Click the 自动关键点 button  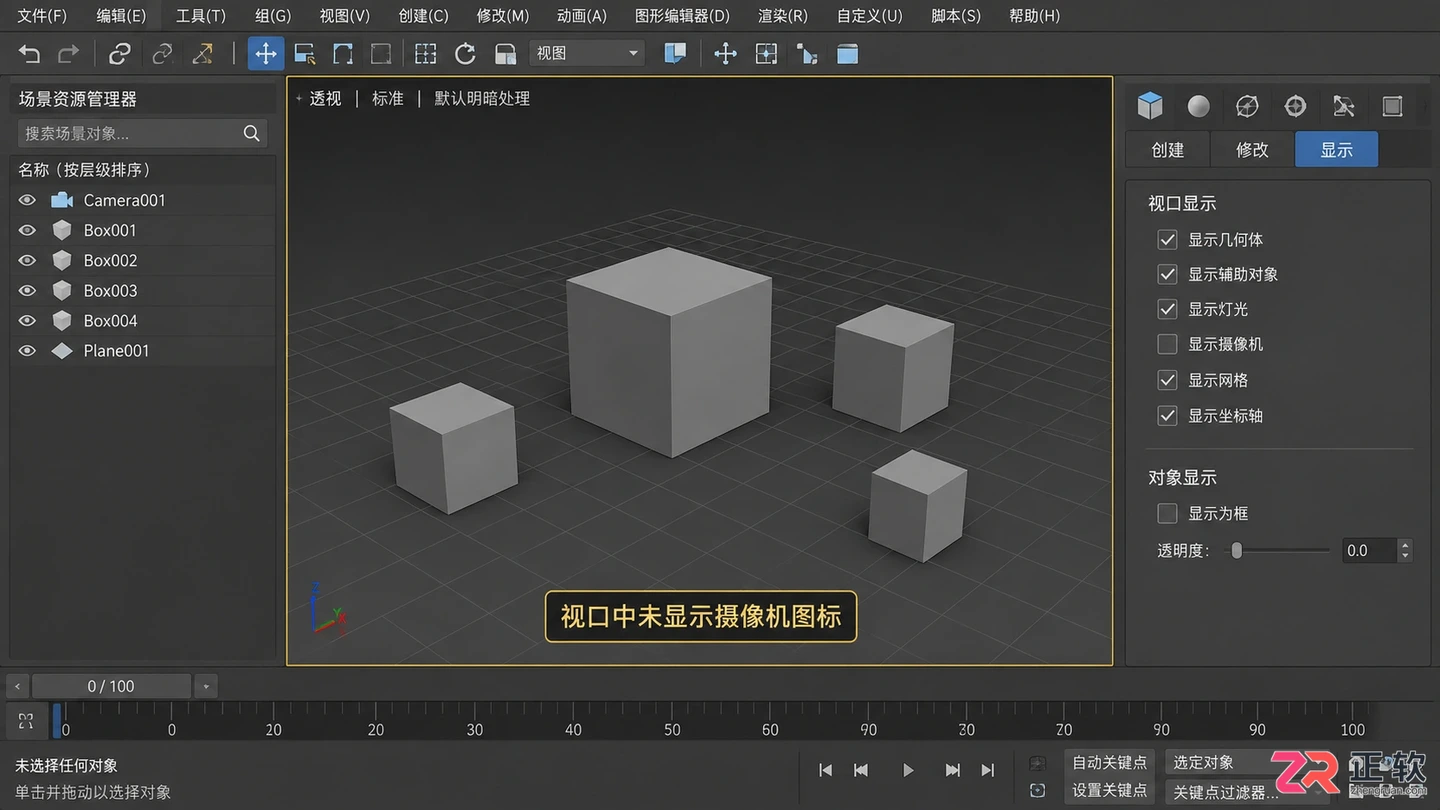tap(1109, 762)
